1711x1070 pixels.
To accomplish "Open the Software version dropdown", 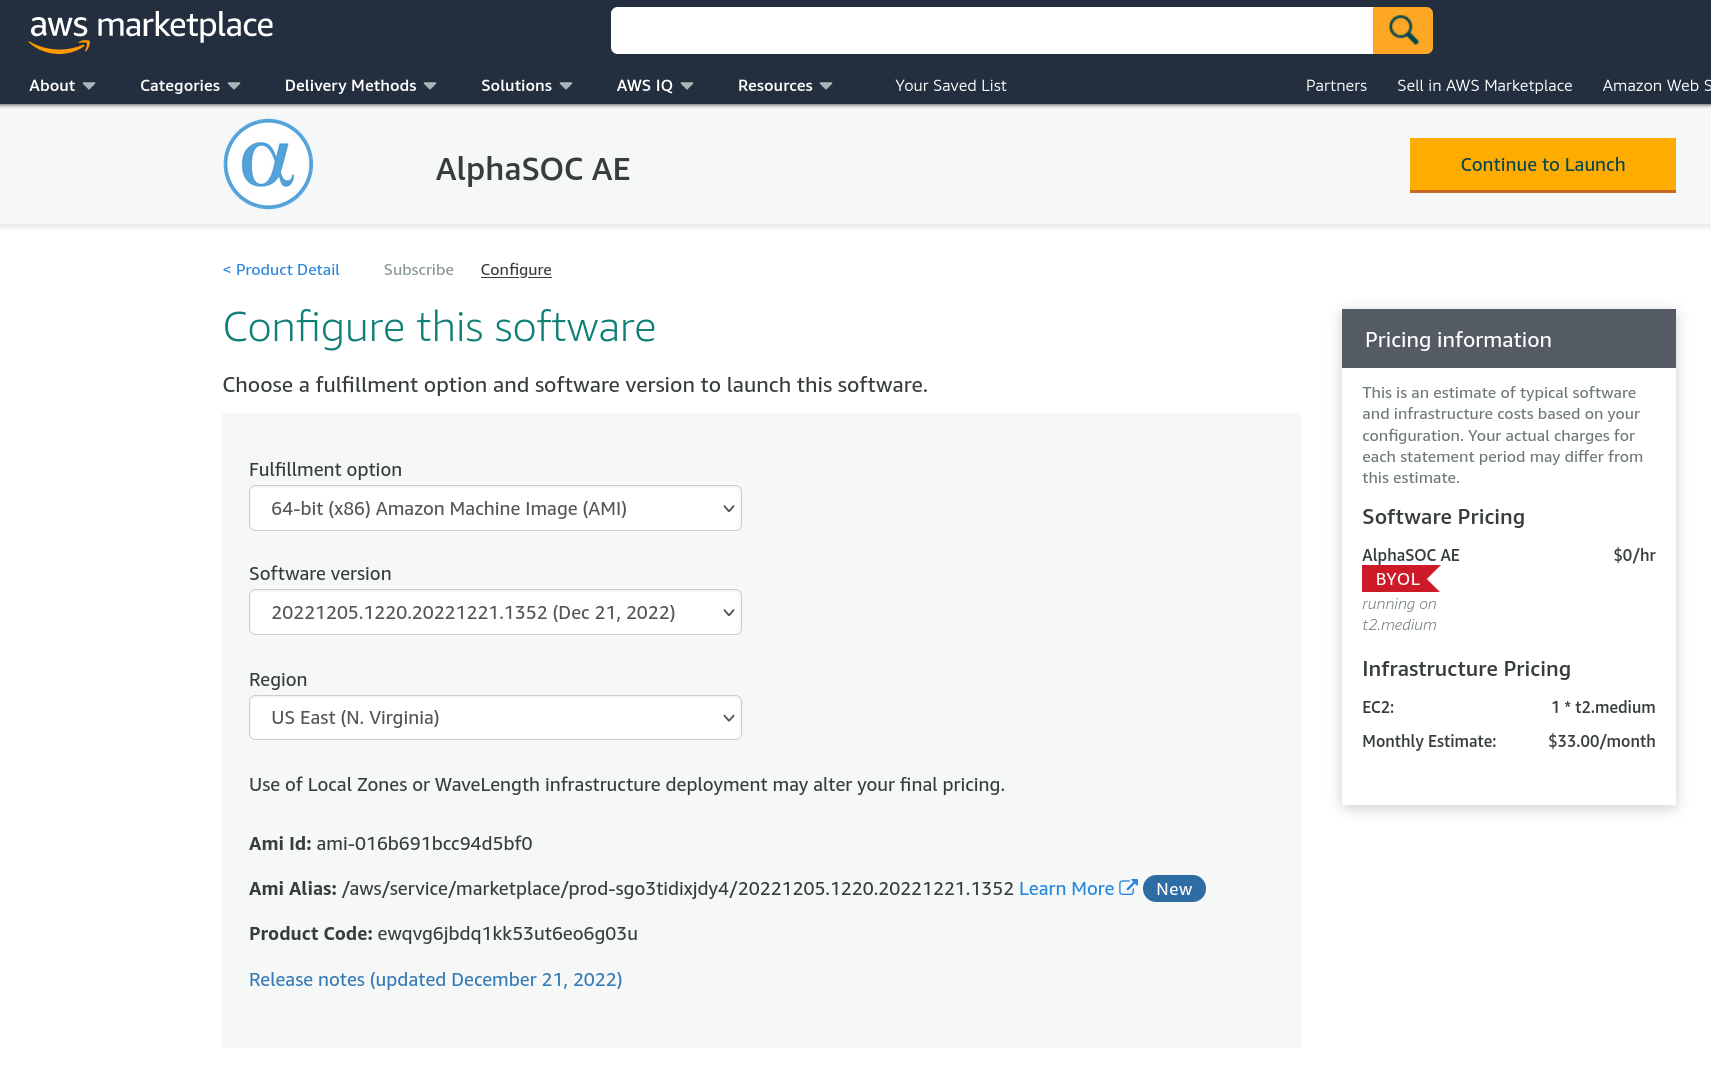I will [x=495, y=612].
